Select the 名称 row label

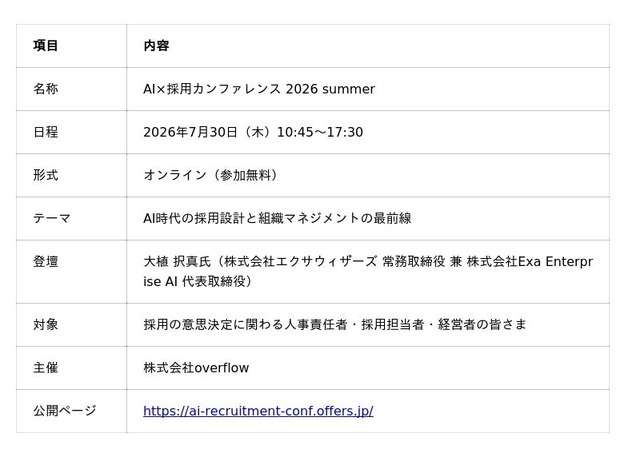pos(45,89)
